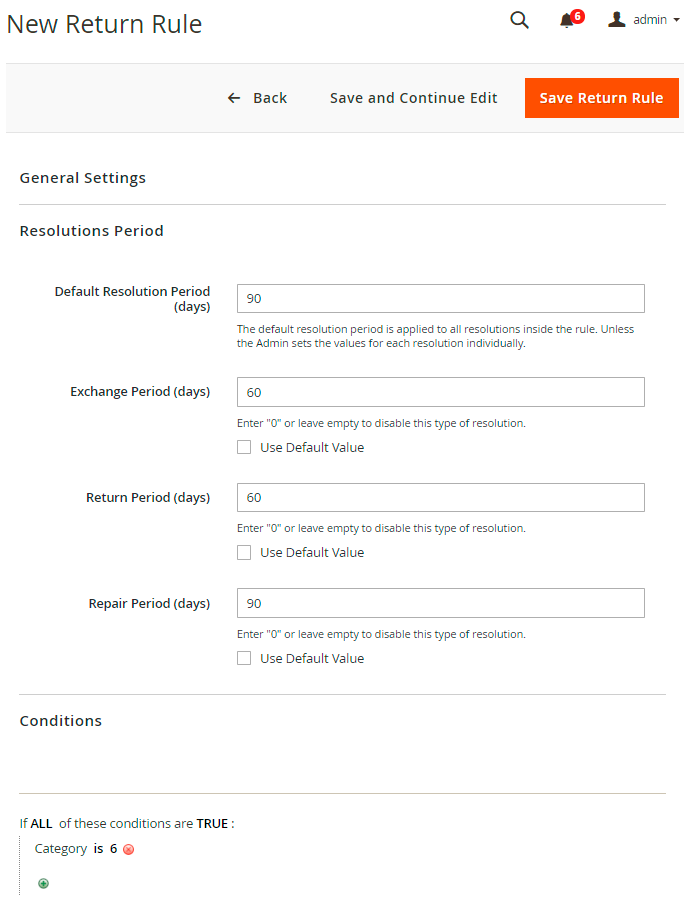Click the Back arrow icon
684x908 pixels.
[x=234, y=98]
